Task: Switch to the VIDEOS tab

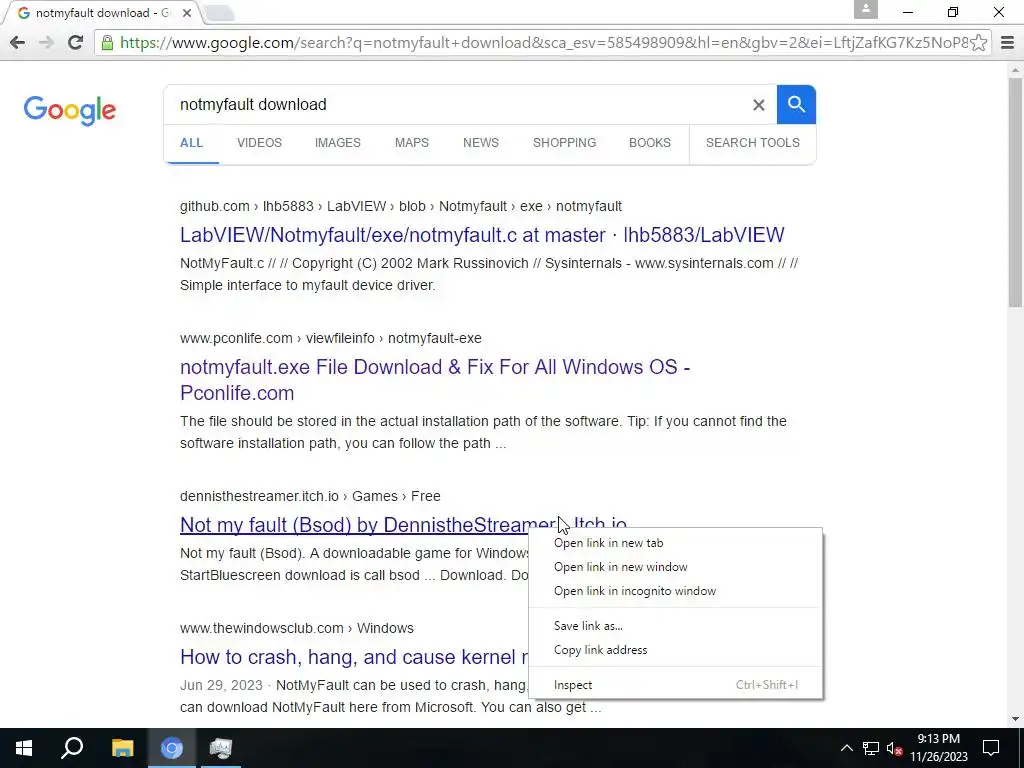Action: pos(259,142)
